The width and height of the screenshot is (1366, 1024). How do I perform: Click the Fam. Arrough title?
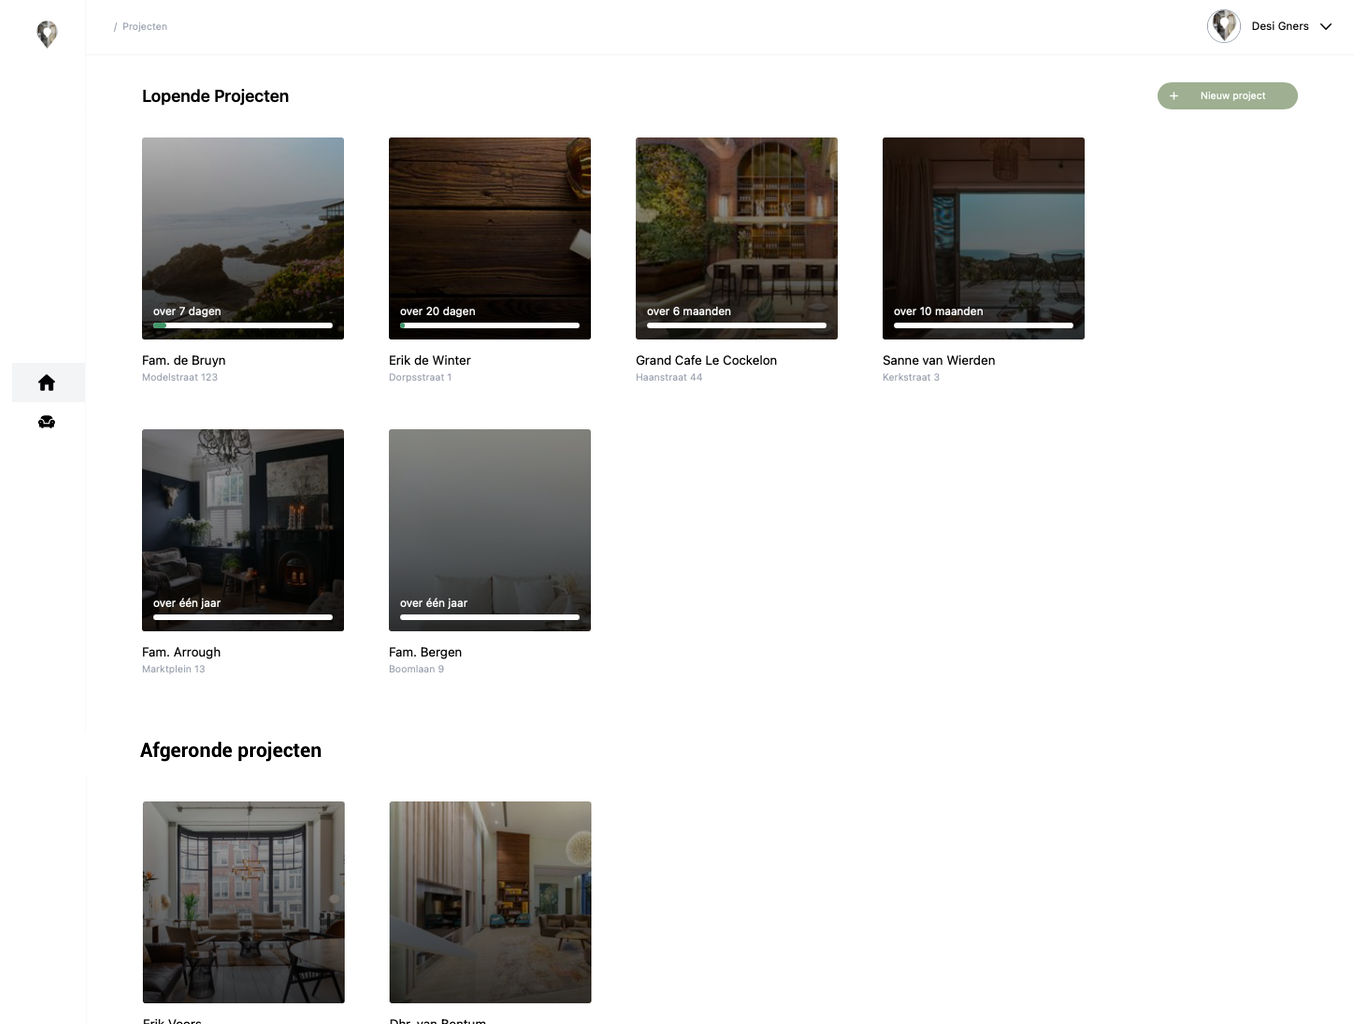tap(181, 652)
